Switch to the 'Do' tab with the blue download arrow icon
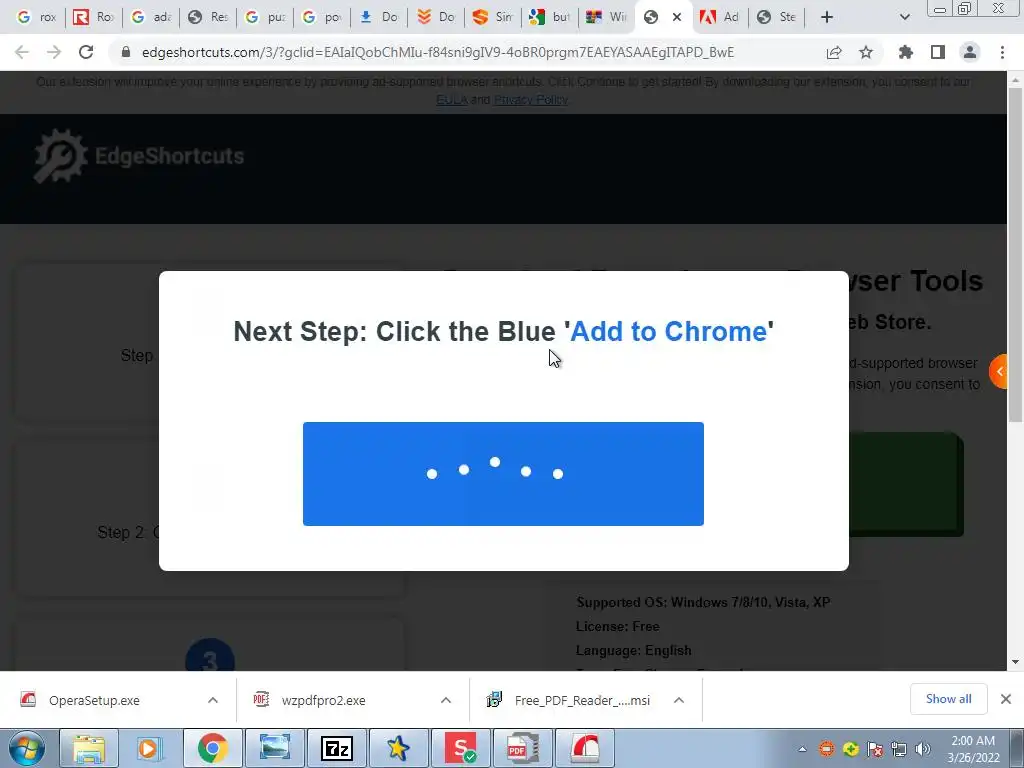Screen dimensions: 1024x768 point(379,17)
